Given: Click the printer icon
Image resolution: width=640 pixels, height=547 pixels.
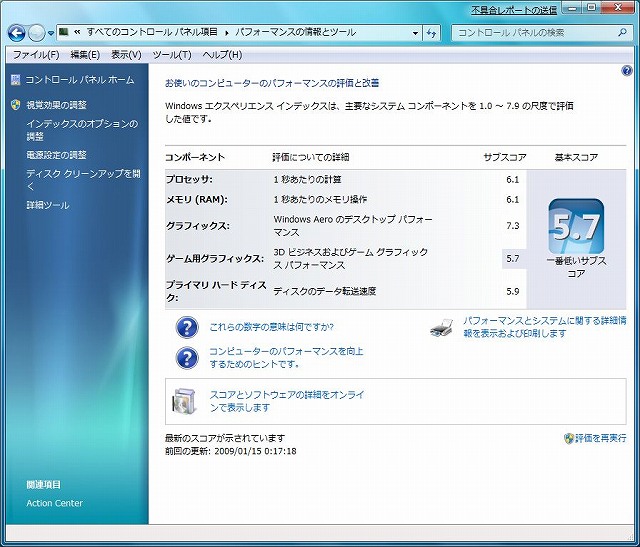Looking at the screenshot, I should coord(442,327).
